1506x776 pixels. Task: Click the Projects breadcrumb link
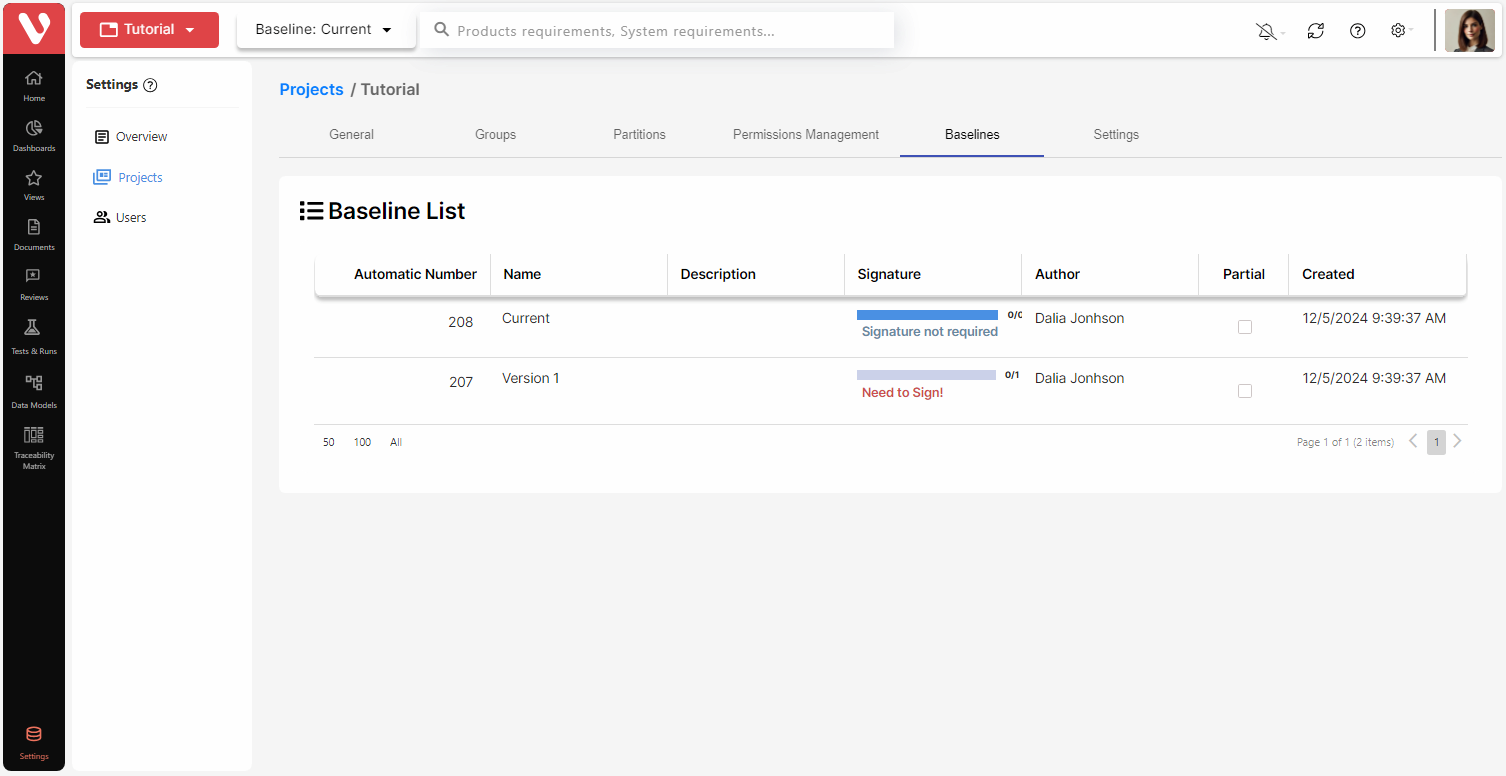[x=311, y=90]
